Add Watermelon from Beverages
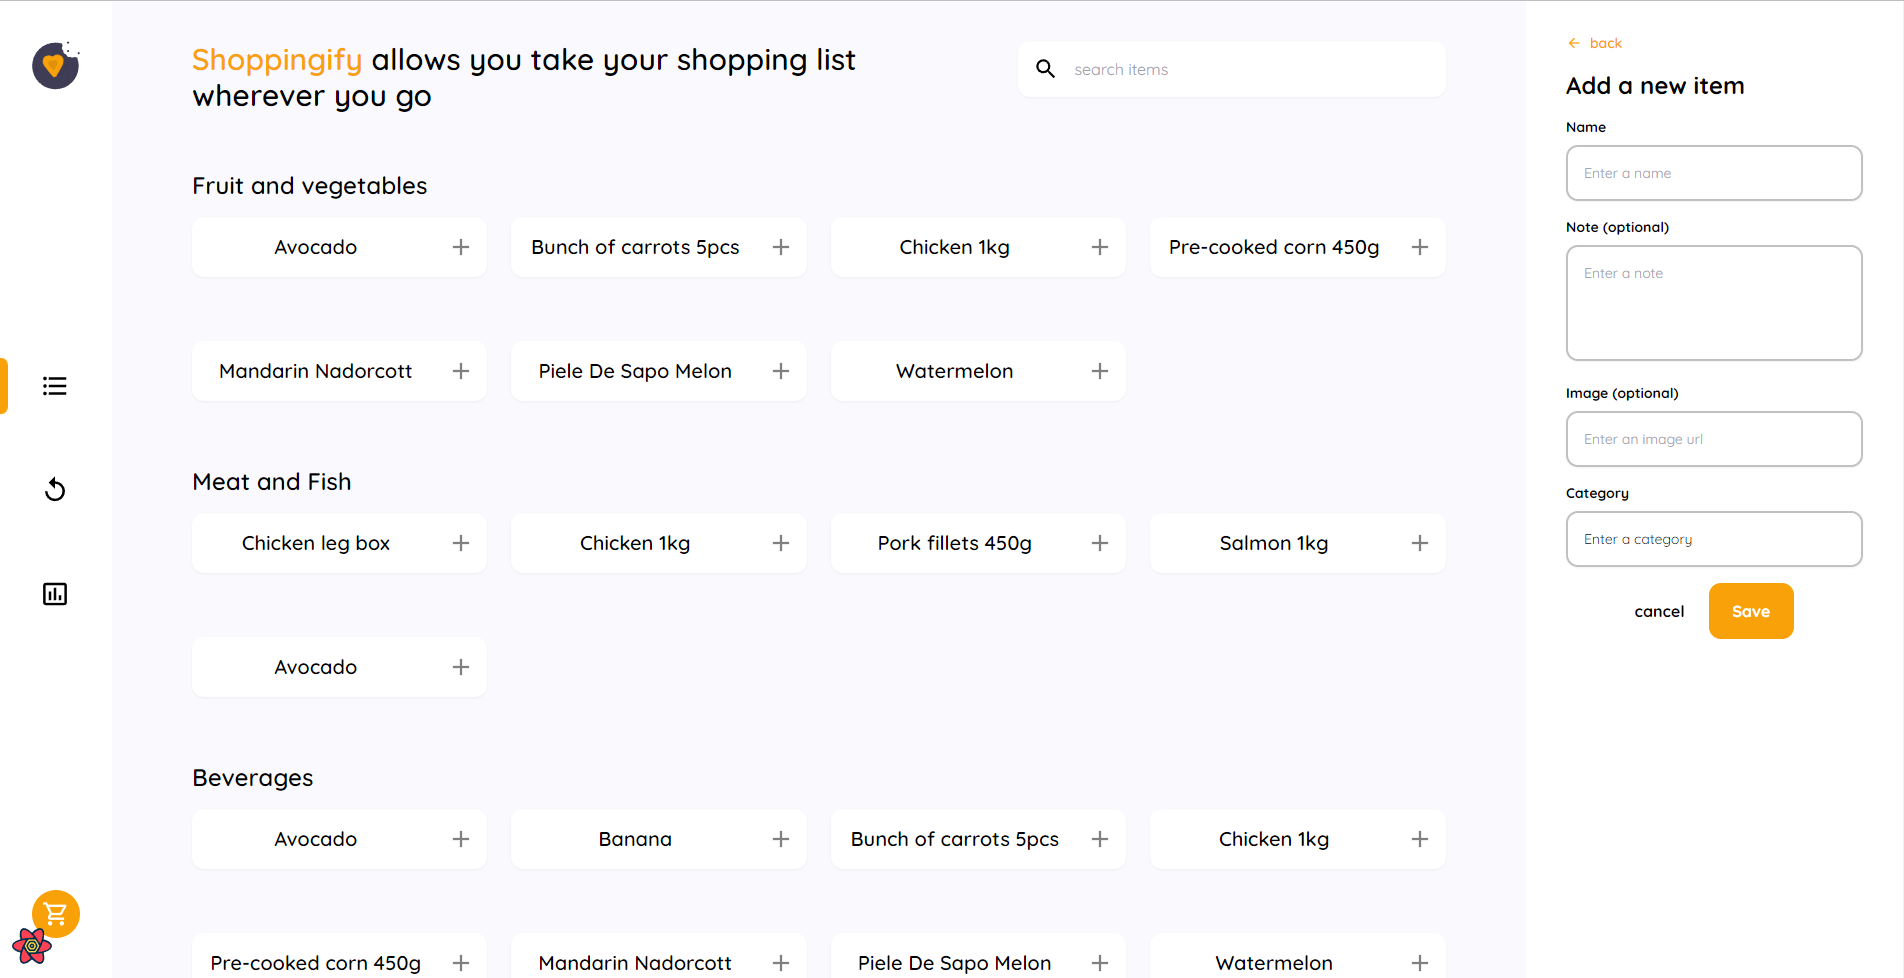 coord(1420,963)
